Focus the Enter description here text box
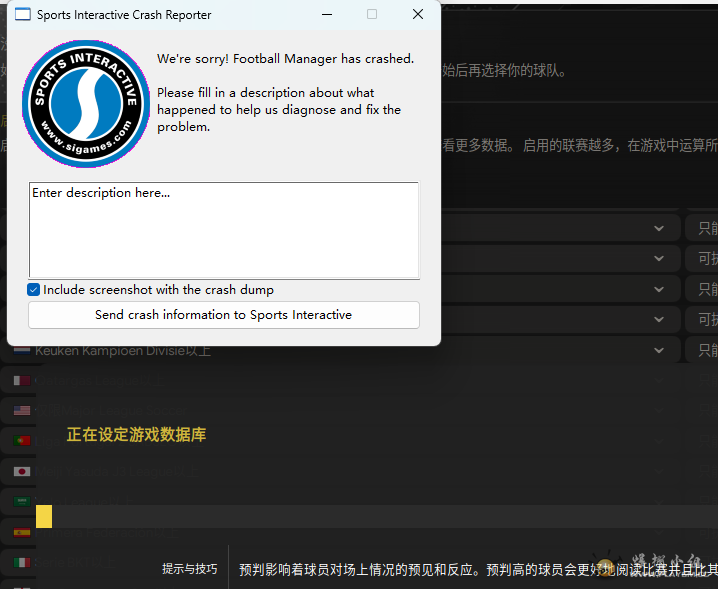Image resolution: width=718 pixels, height=589 pixels. pyautogui.click(x=224, y=230)
